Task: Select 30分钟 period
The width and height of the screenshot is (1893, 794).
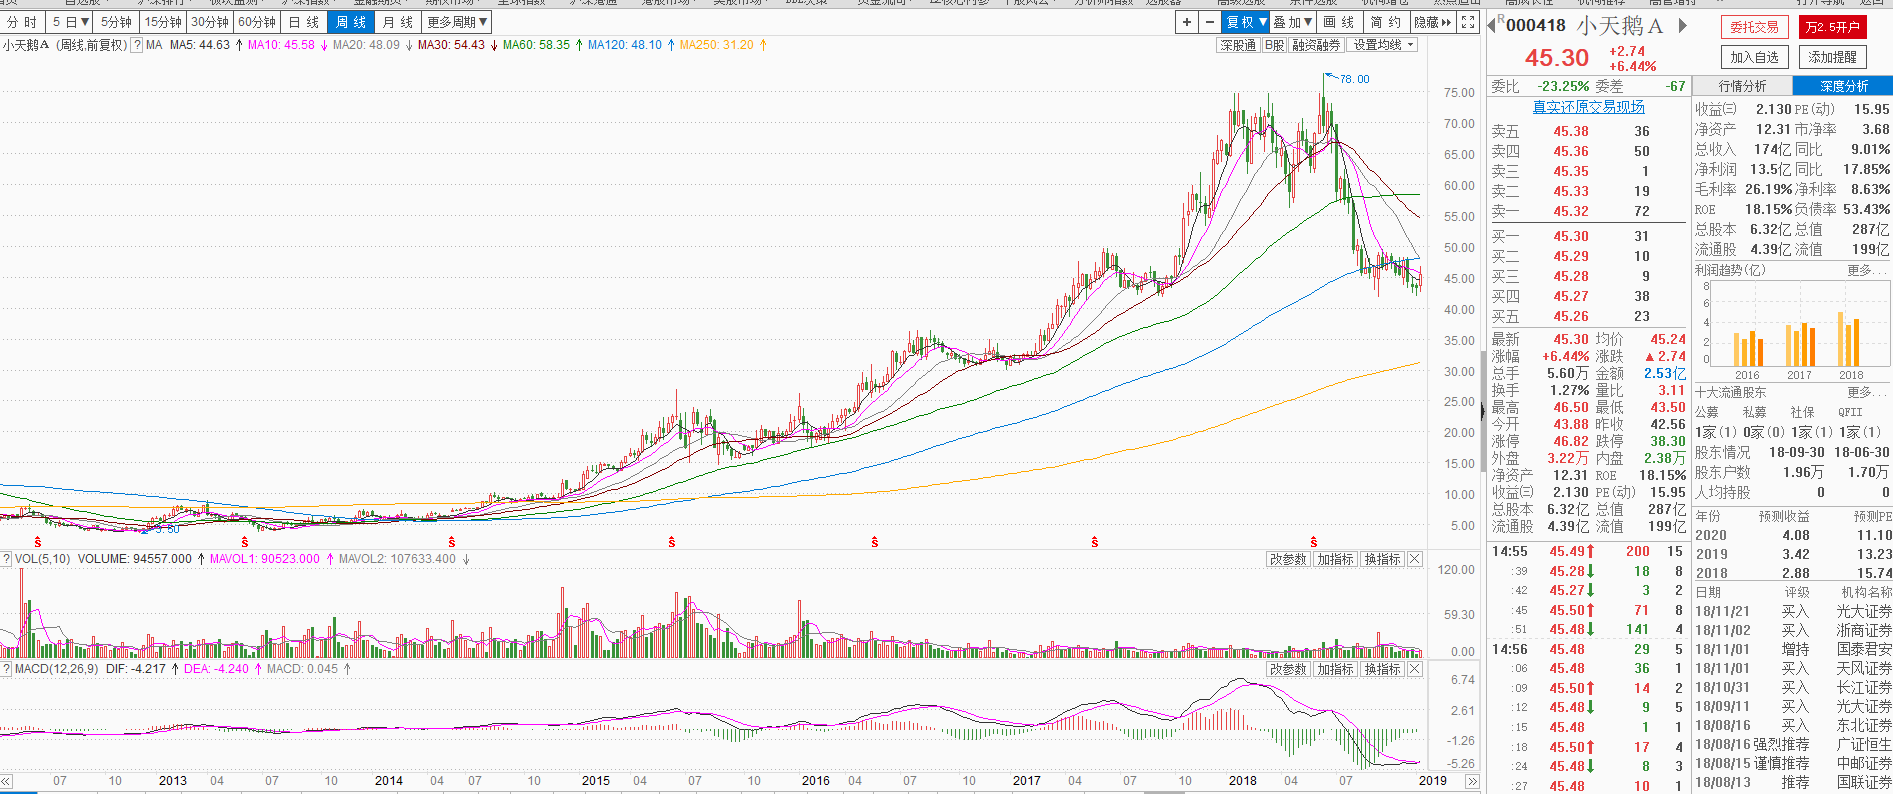Action: [210, 22]
